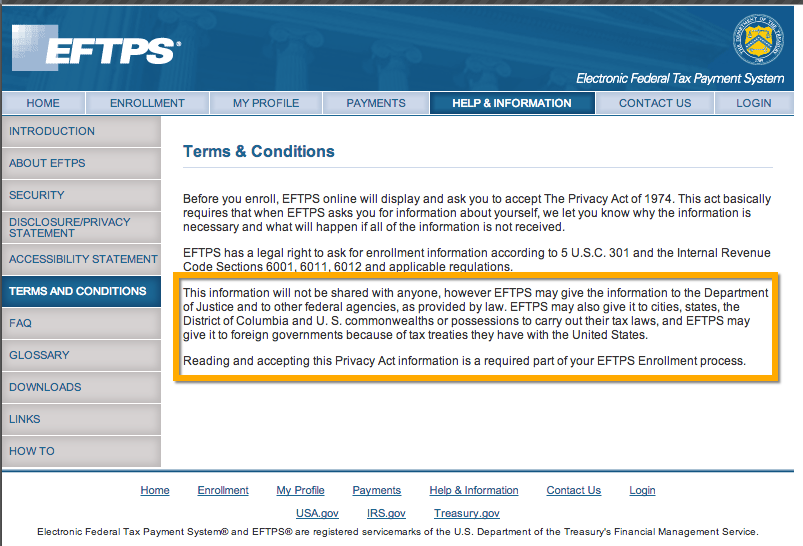Select the PAYMENTS tab
The width and height of the screenshot is (803, 546).
tap(376, 103)
